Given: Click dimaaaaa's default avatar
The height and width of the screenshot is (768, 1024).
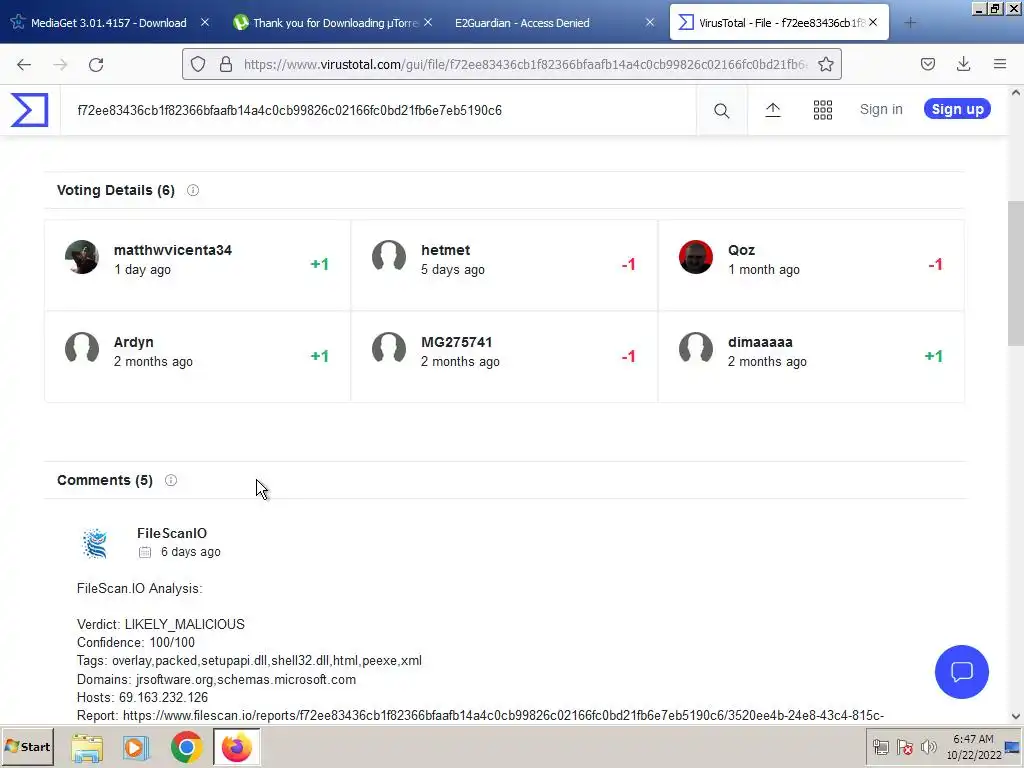Looking at the screenshot, I should (x=696, y=349).
